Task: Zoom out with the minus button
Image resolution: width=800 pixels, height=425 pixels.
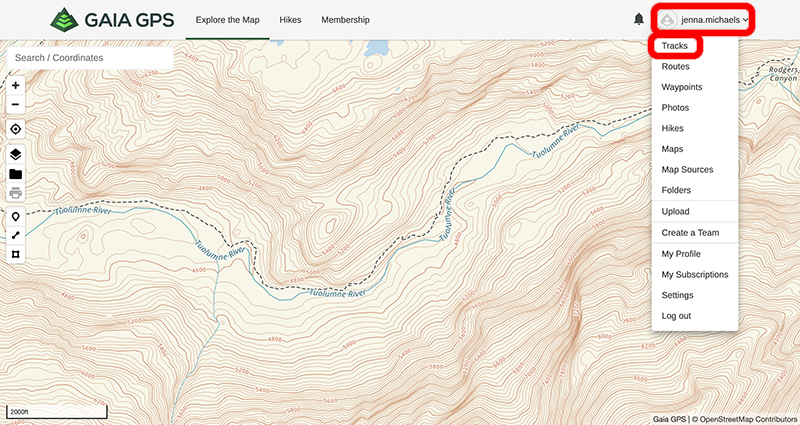Action: pos(15,105)
